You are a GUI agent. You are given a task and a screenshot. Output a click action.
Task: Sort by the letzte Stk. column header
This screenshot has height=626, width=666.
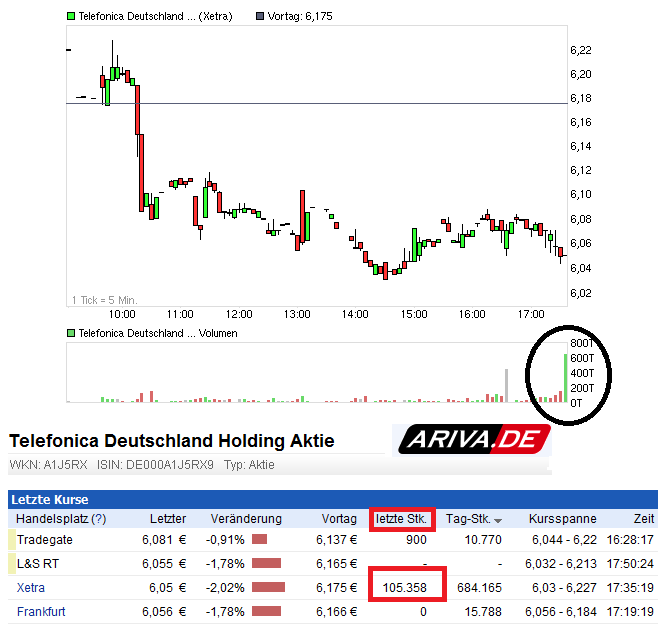click(x=401, y=519)
